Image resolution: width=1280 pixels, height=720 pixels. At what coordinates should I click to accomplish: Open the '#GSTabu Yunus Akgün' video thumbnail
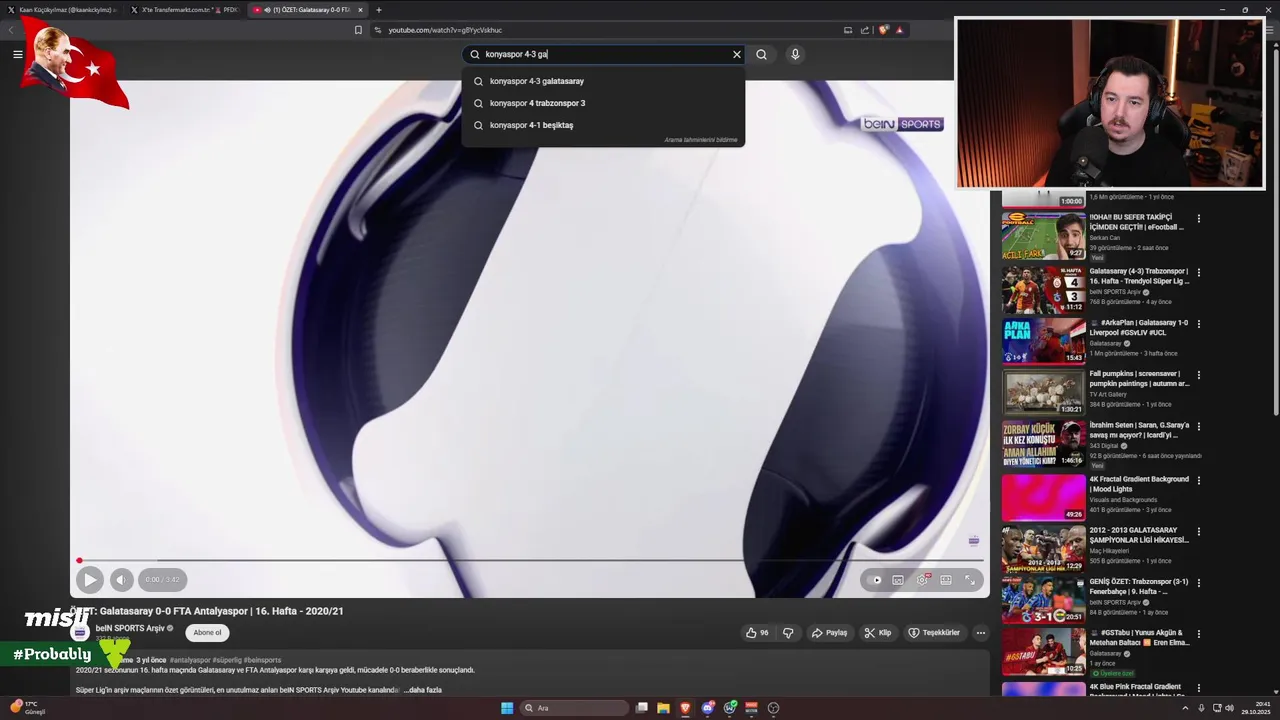point(1043,650)
